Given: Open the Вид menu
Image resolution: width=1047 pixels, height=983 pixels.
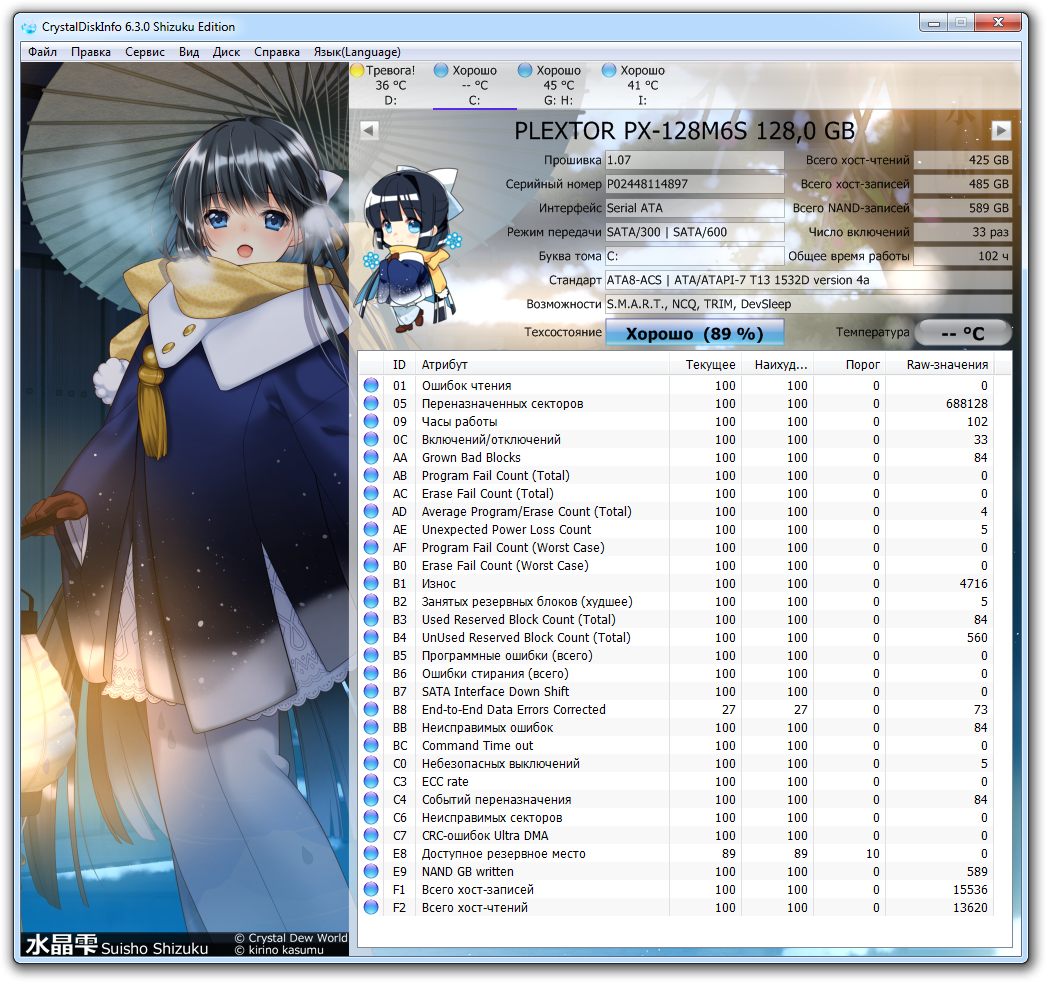Looking at the screenshot, I should (x=189, y=52).
